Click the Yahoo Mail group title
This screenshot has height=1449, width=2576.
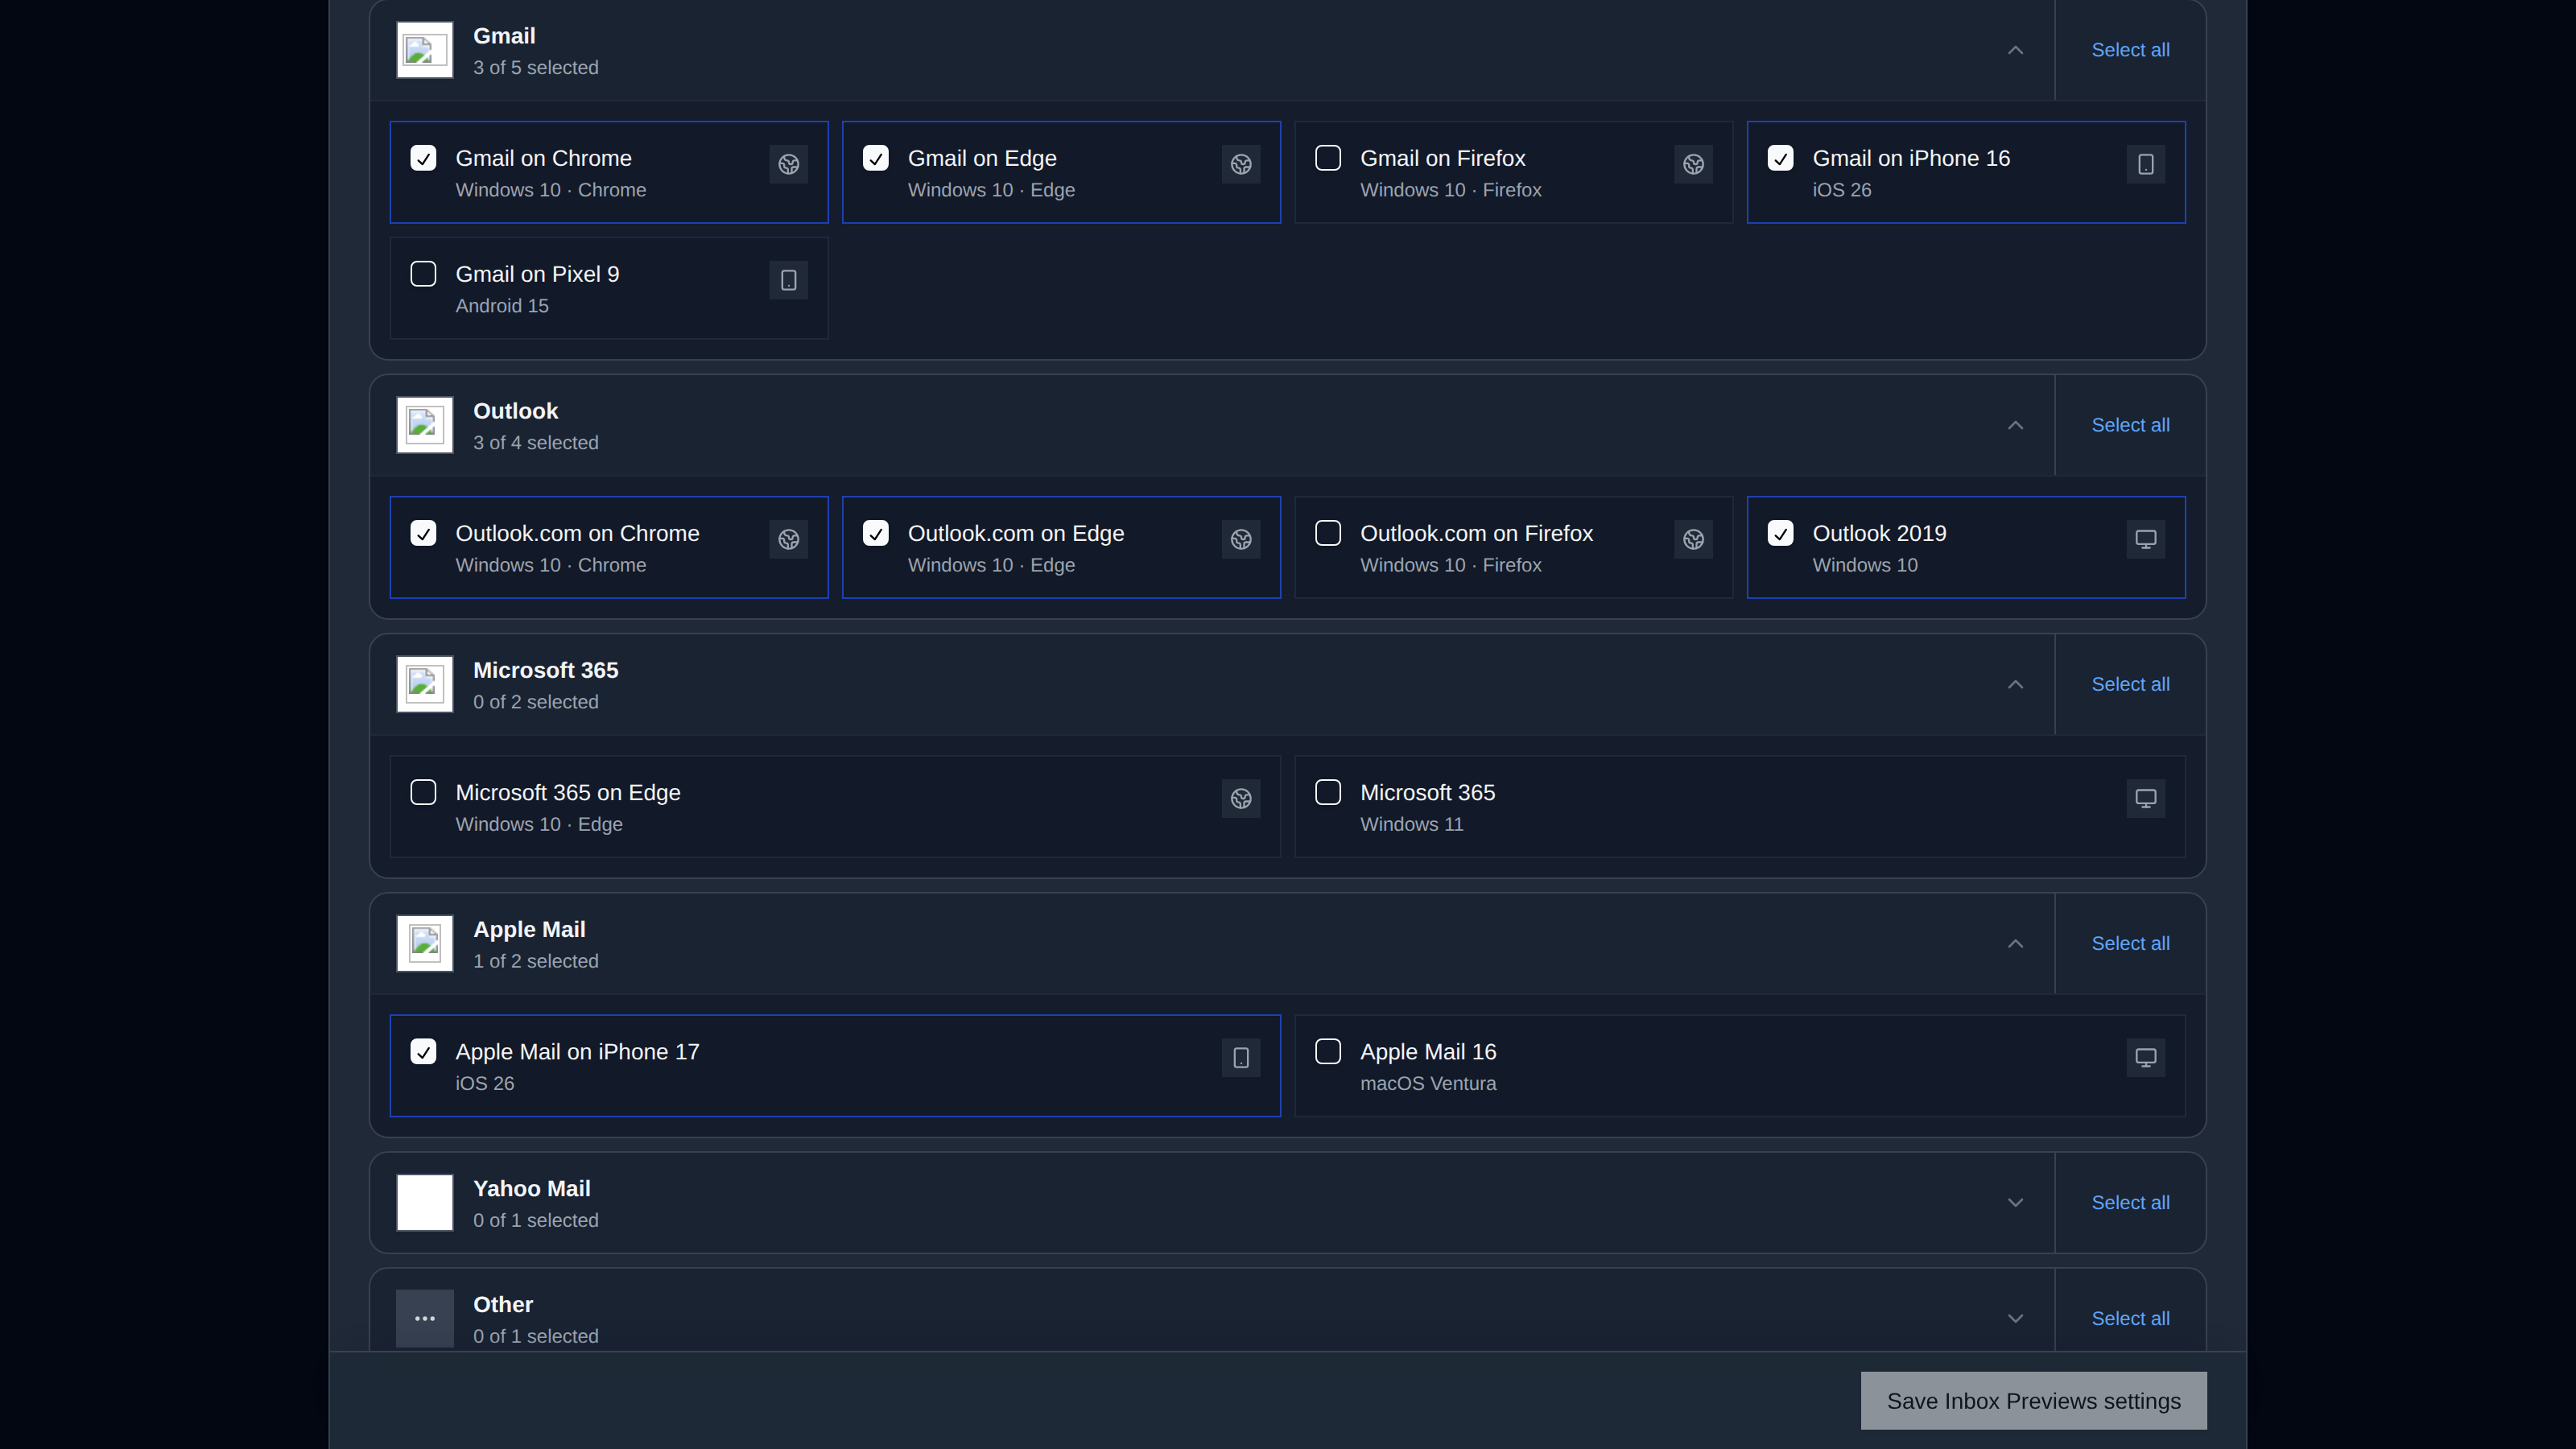pyautogui.click(x=531, y=1189)
